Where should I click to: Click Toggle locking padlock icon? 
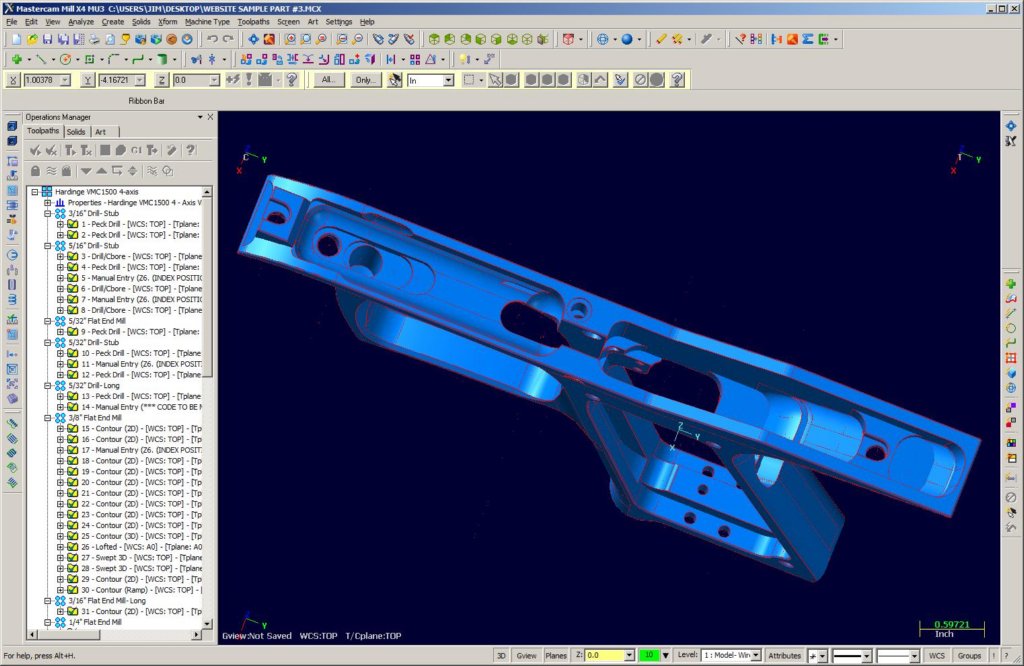(35, 171)
